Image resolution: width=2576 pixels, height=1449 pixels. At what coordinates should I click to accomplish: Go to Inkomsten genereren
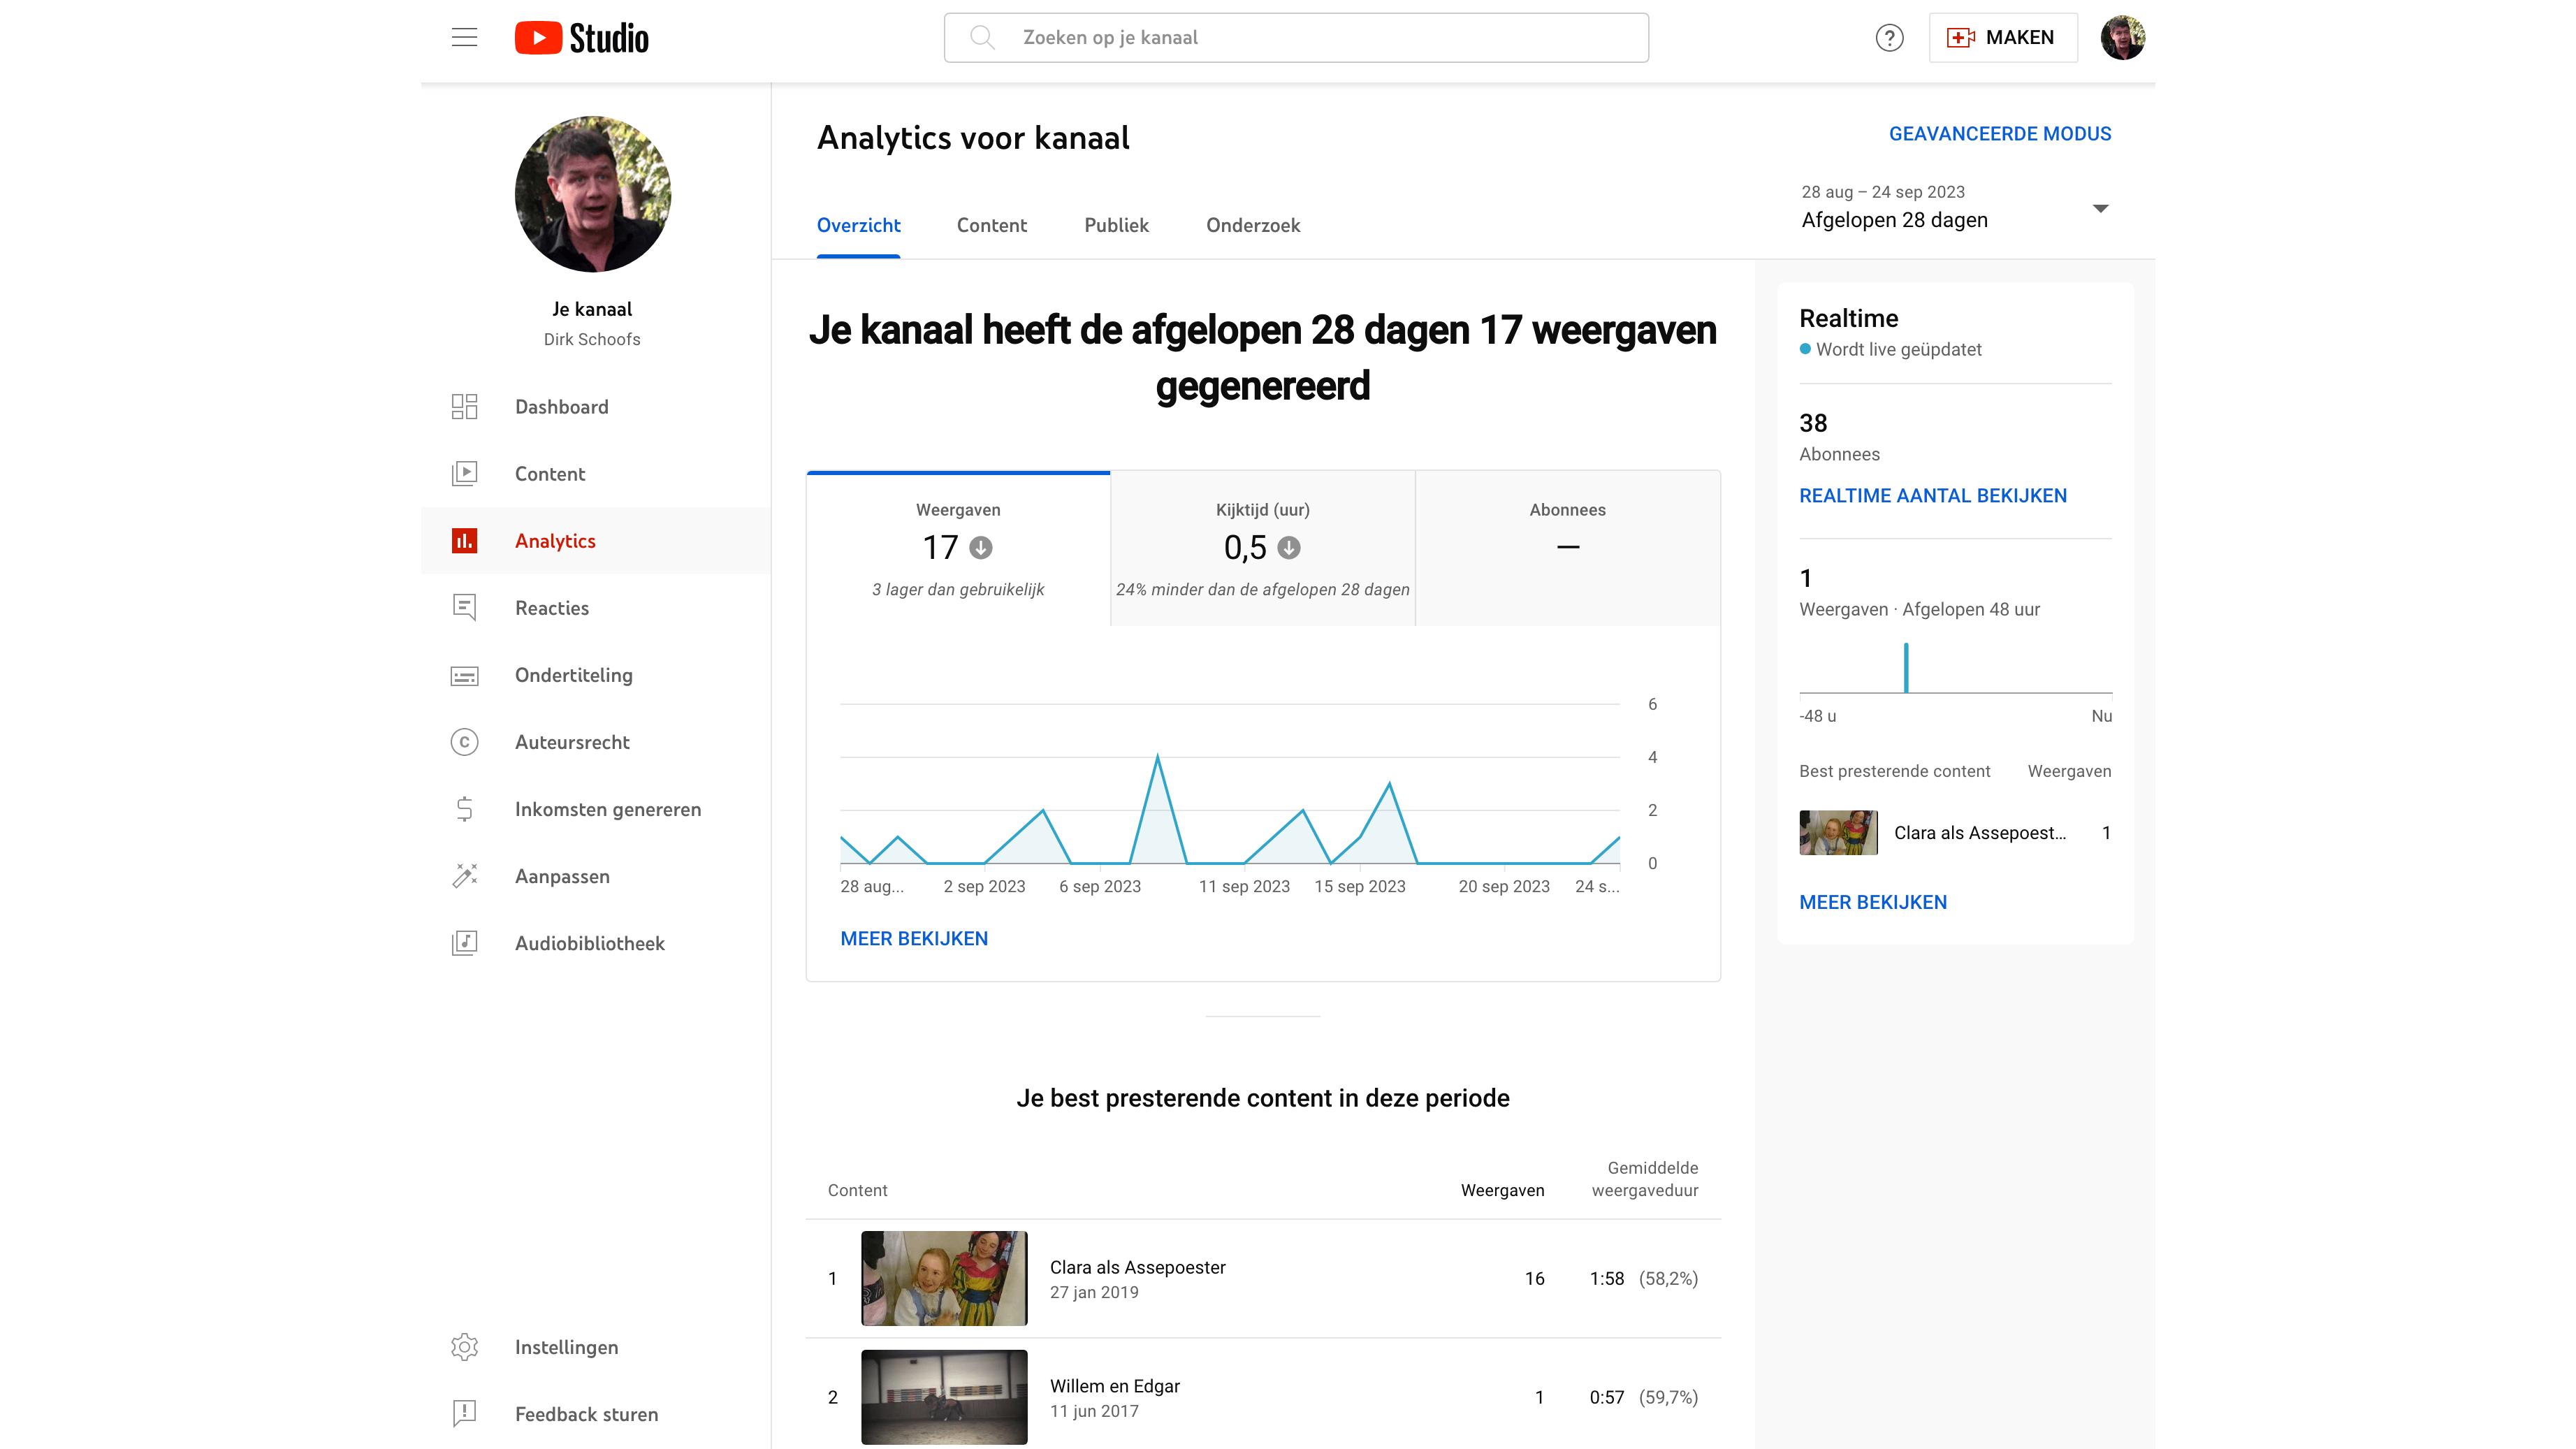(607, 809)
